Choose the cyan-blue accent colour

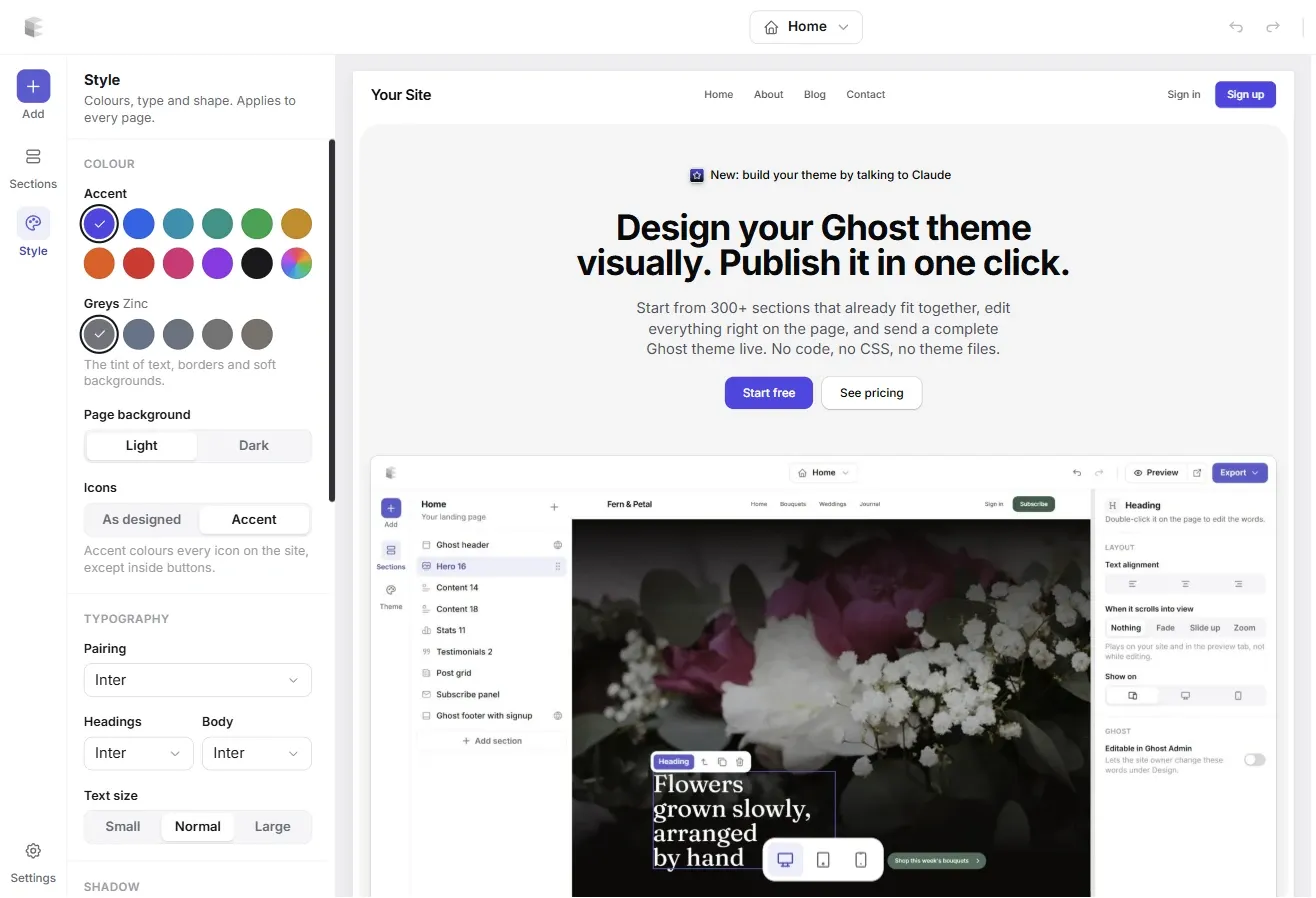[178, 224]
